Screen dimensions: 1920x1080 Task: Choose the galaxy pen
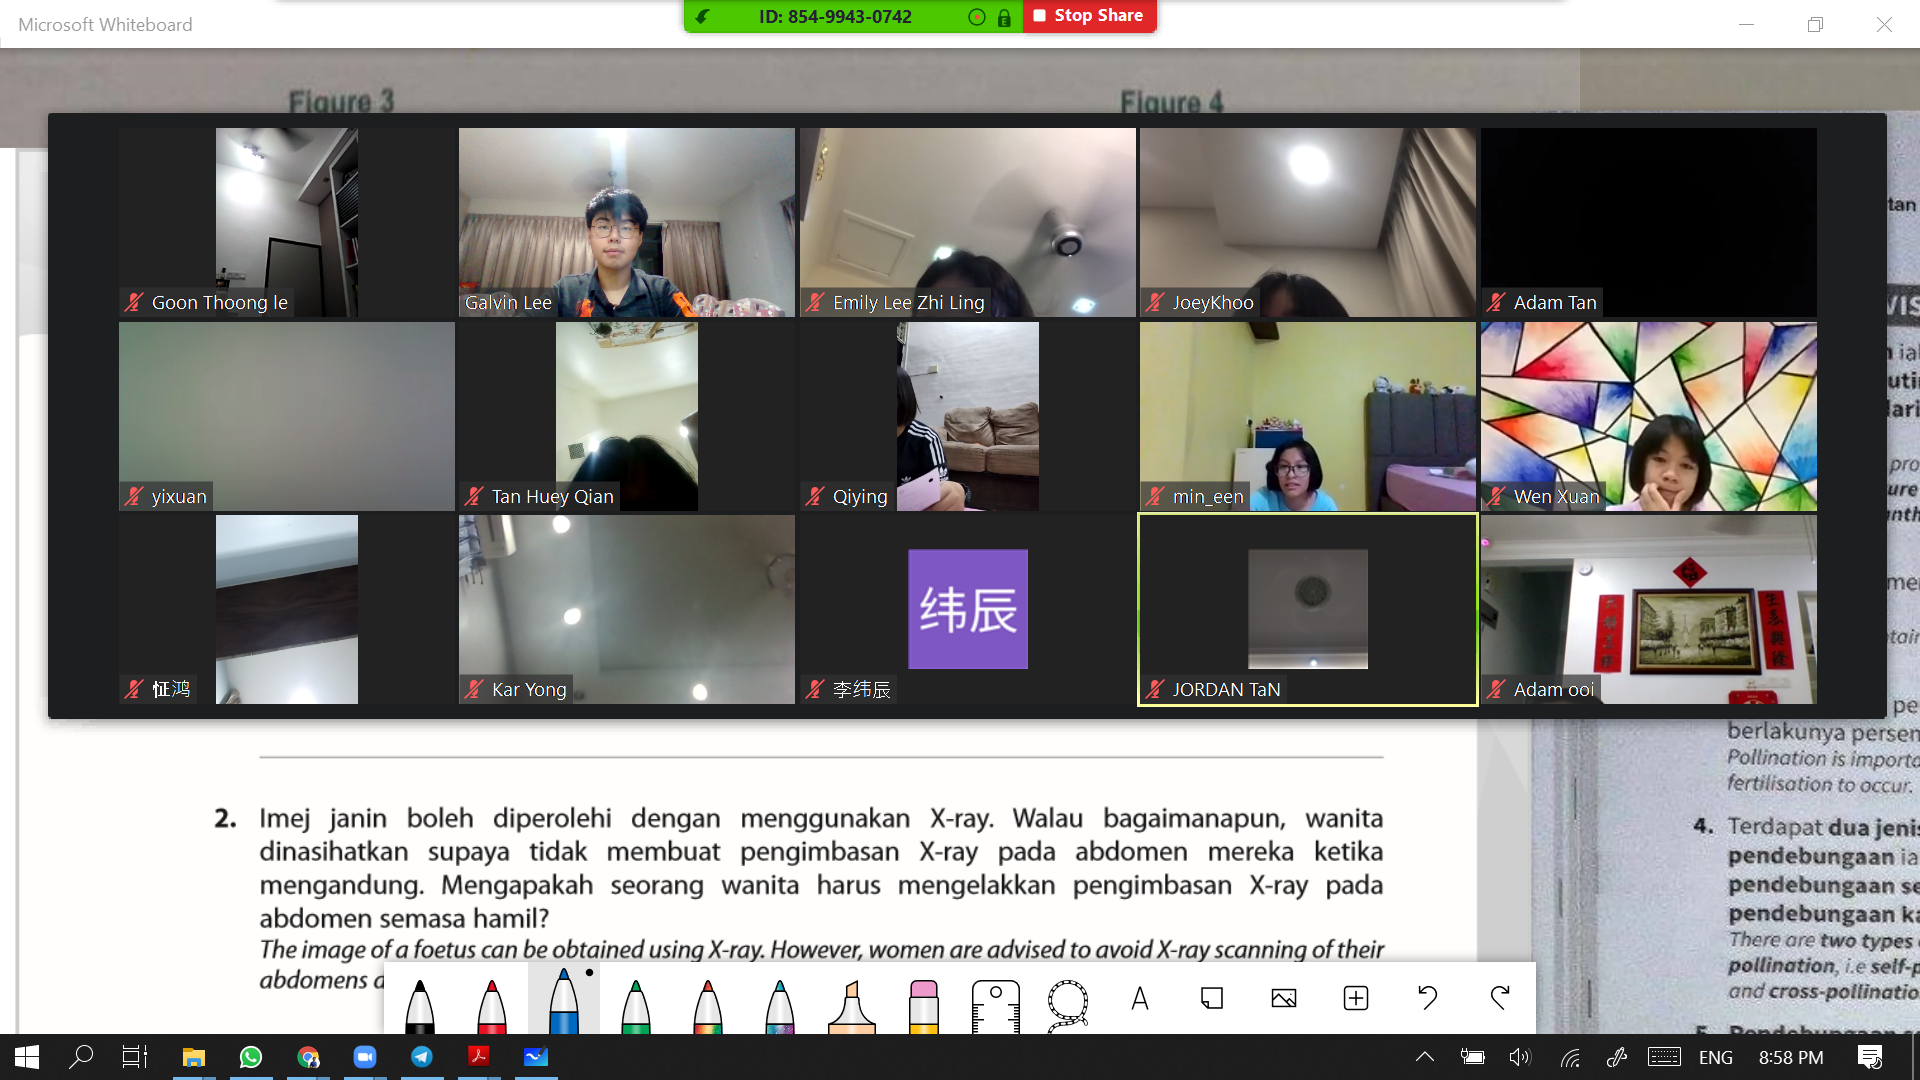(x=779, y=1003)
